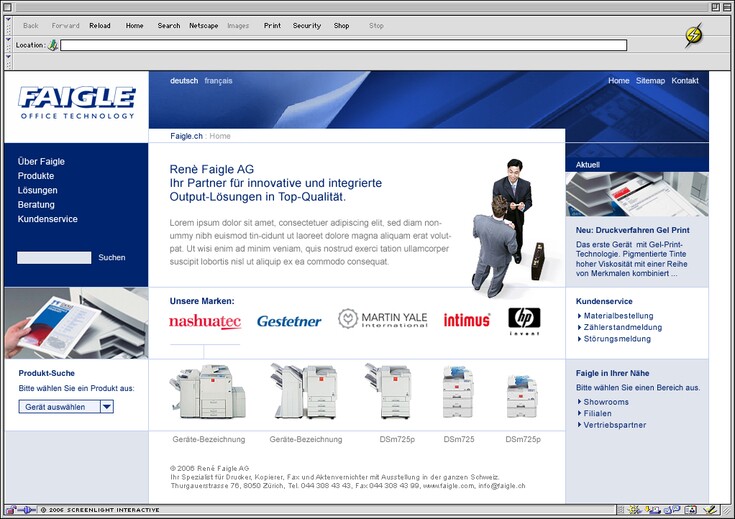Open the Filialen link

coord(597,413)
